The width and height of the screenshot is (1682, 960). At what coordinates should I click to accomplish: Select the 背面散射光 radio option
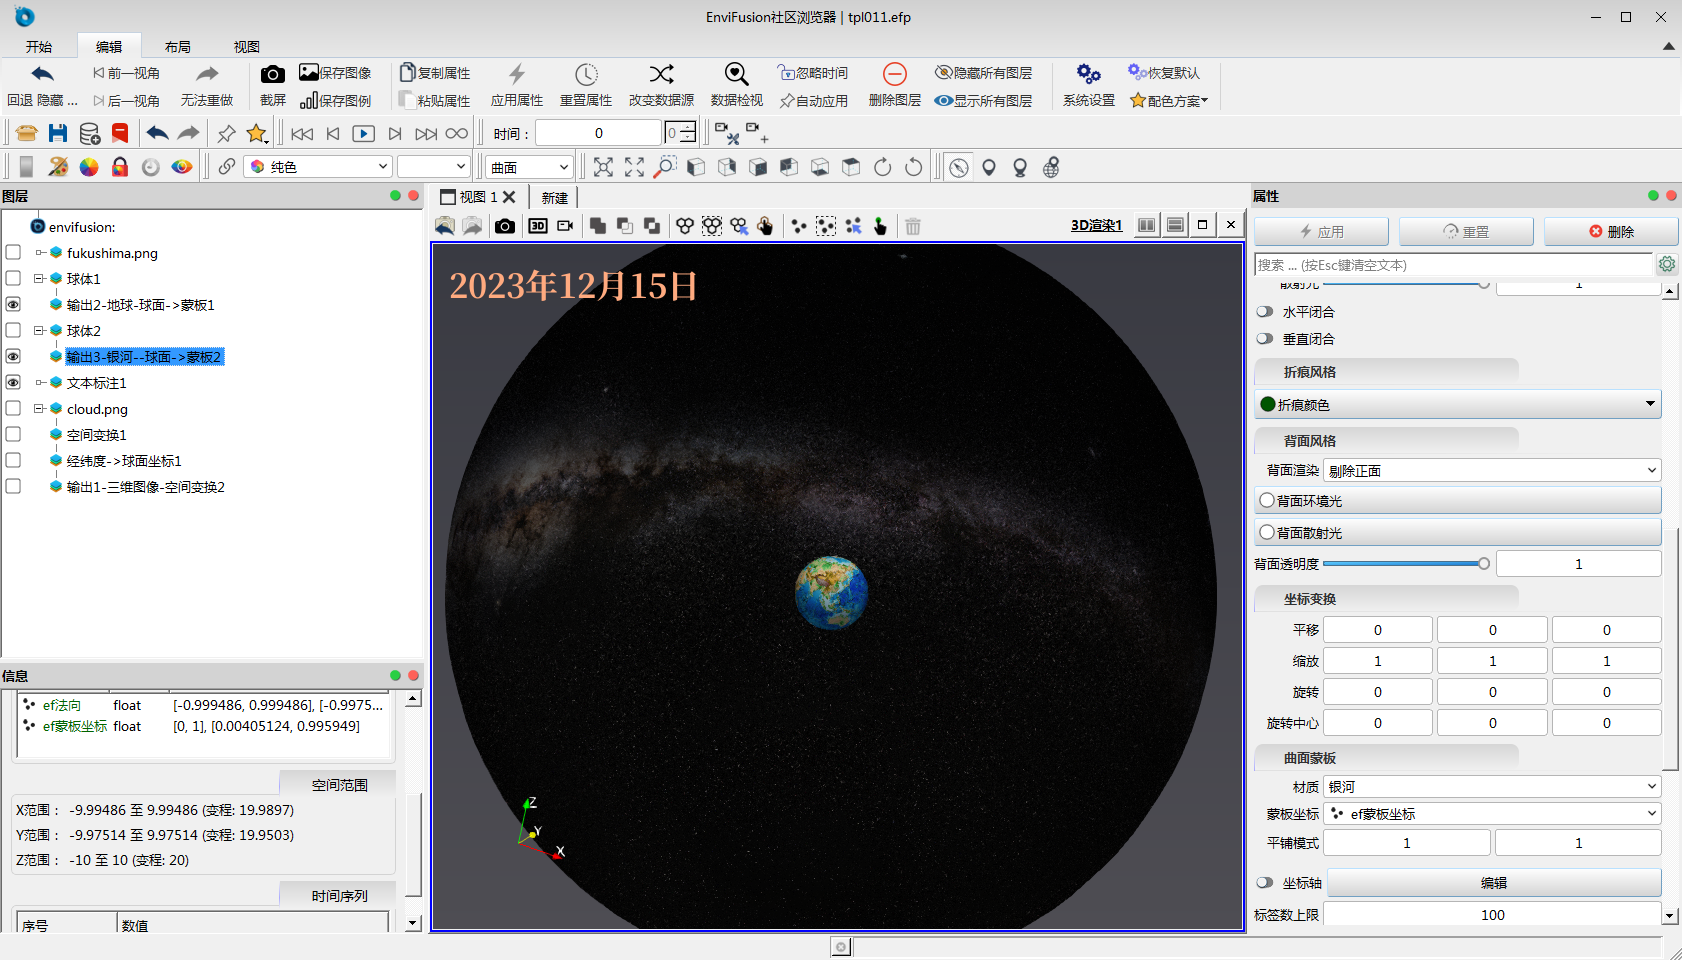pos(1267,532)
